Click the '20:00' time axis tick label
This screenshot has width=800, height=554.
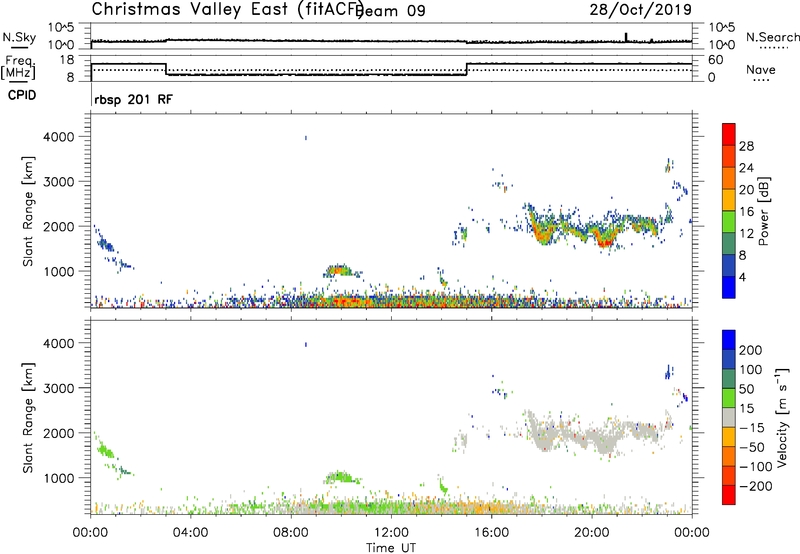coord(591,533)
